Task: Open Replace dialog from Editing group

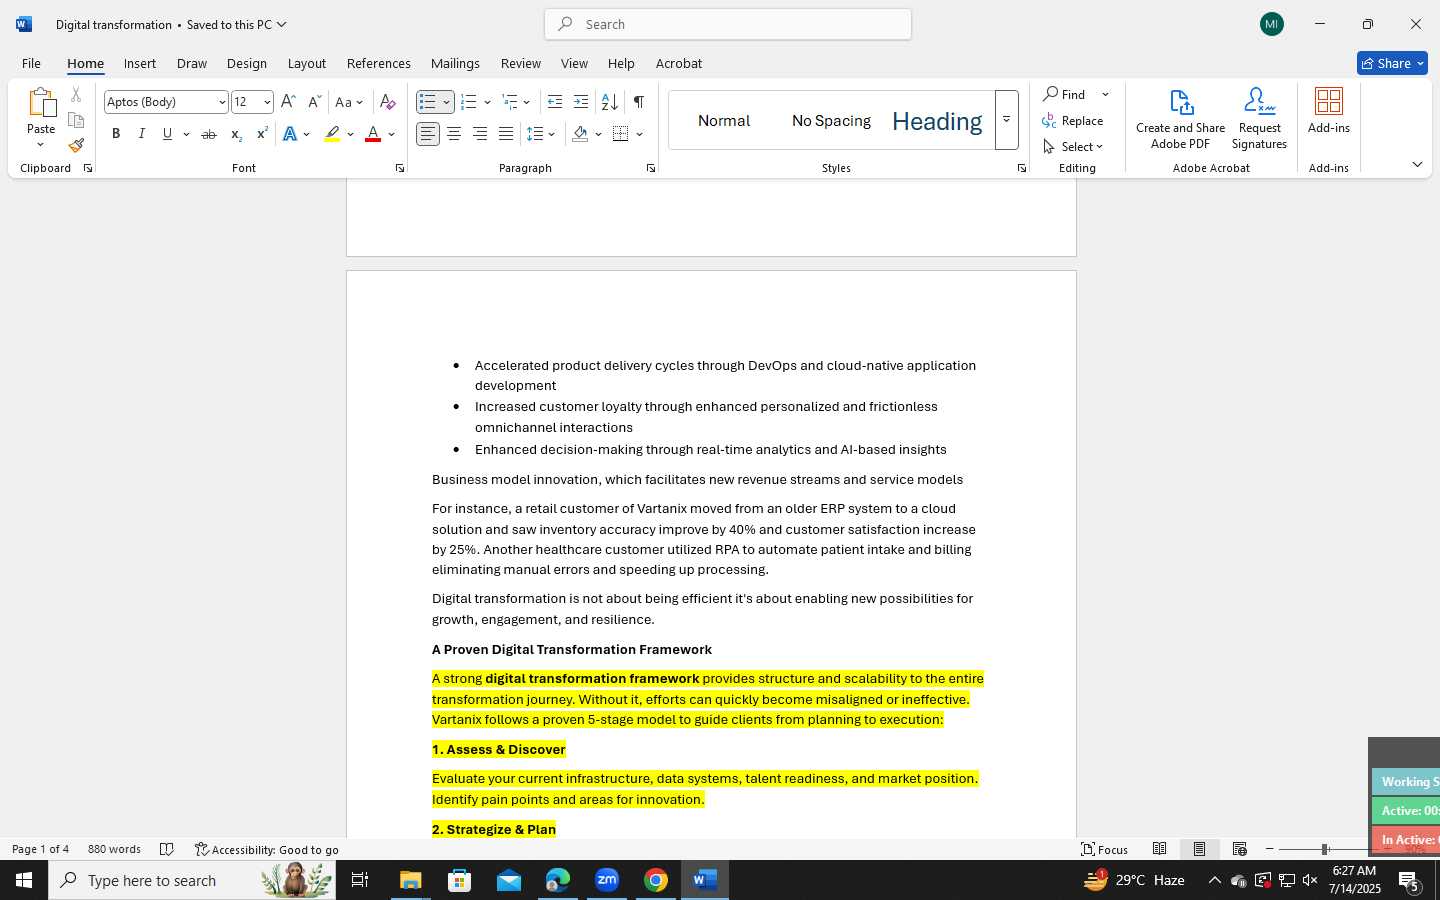Action: [x=1073, y=120]
